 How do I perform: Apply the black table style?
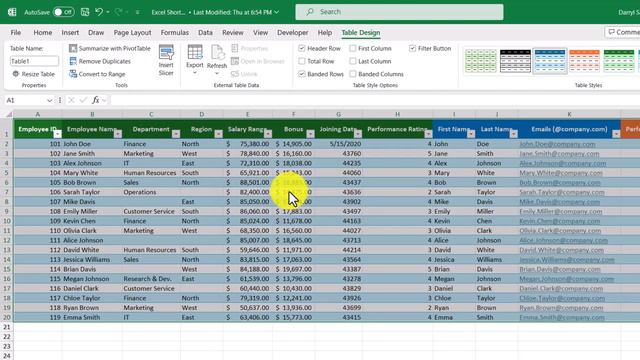pos(515,61)
